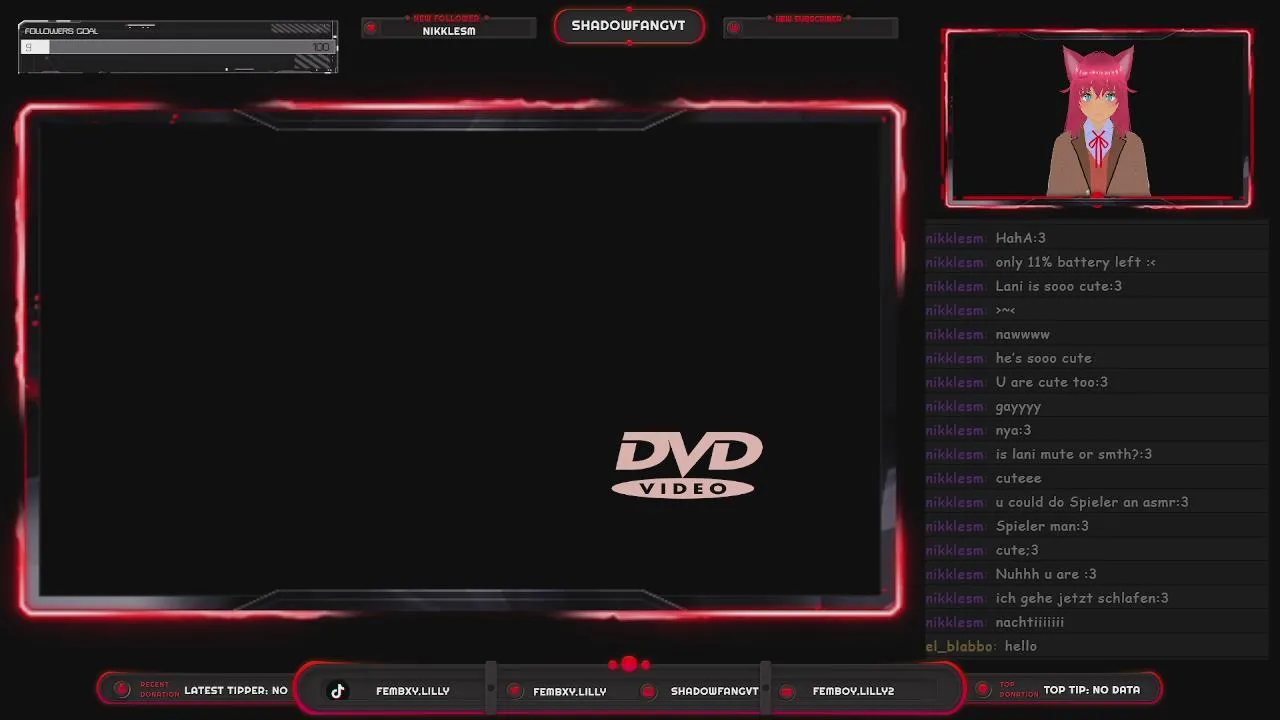Click chat message 'nawwww'
Screen dimensions: 1280x720
[x=1022, y=334]
